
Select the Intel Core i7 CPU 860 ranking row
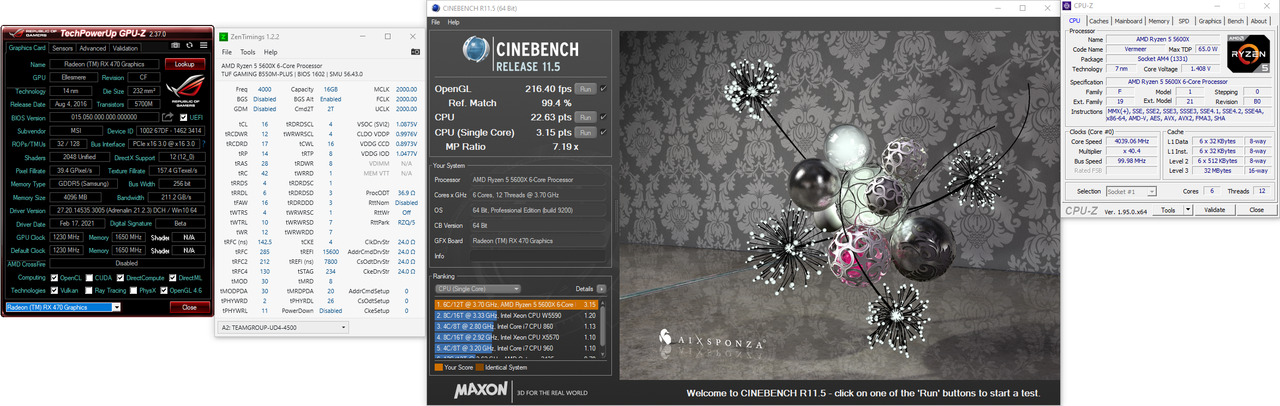(516, 326)
